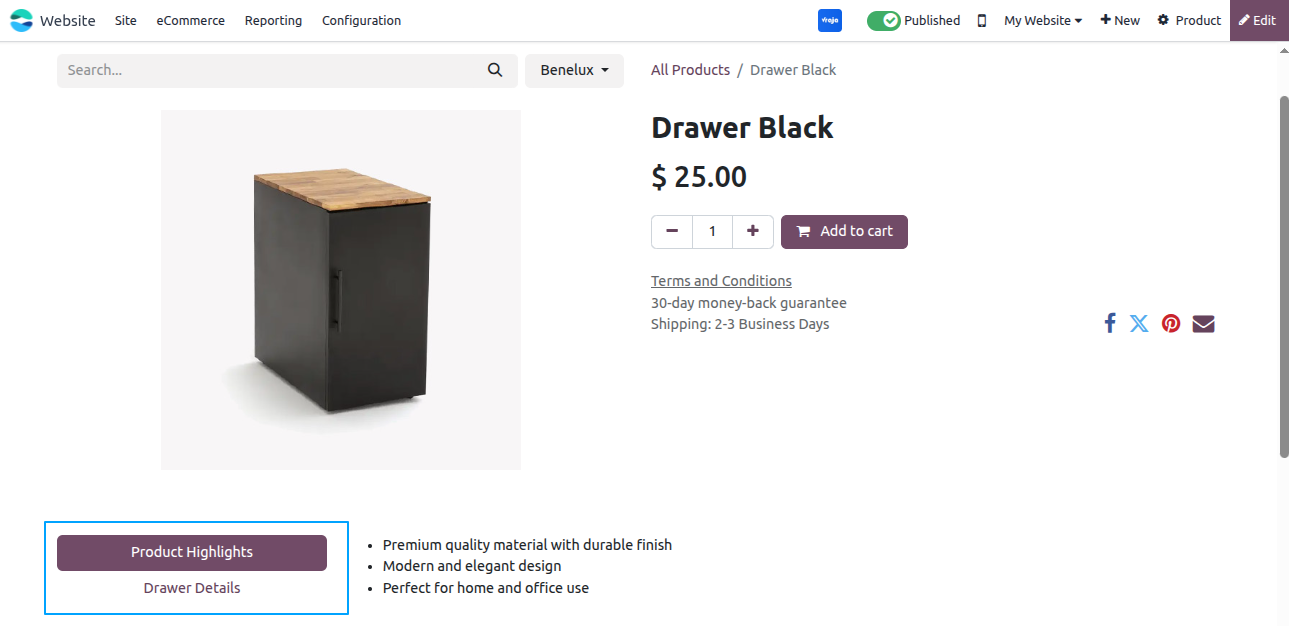The height and width of the screenshot is (626, 1289).
Task: Share product on X (Twitter)
Action: [1139, 323]
